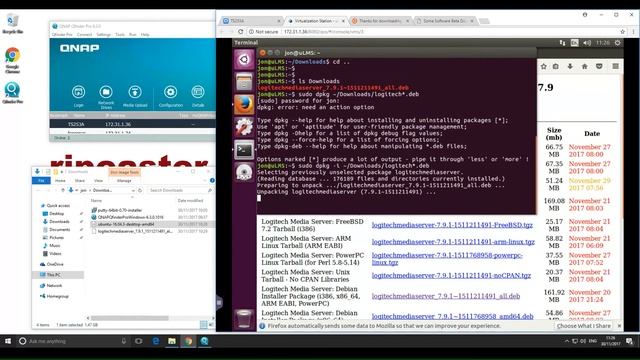Select OneDrive in Explorer sidebar
Screen dimensions: 640x360
pos(55,264)
